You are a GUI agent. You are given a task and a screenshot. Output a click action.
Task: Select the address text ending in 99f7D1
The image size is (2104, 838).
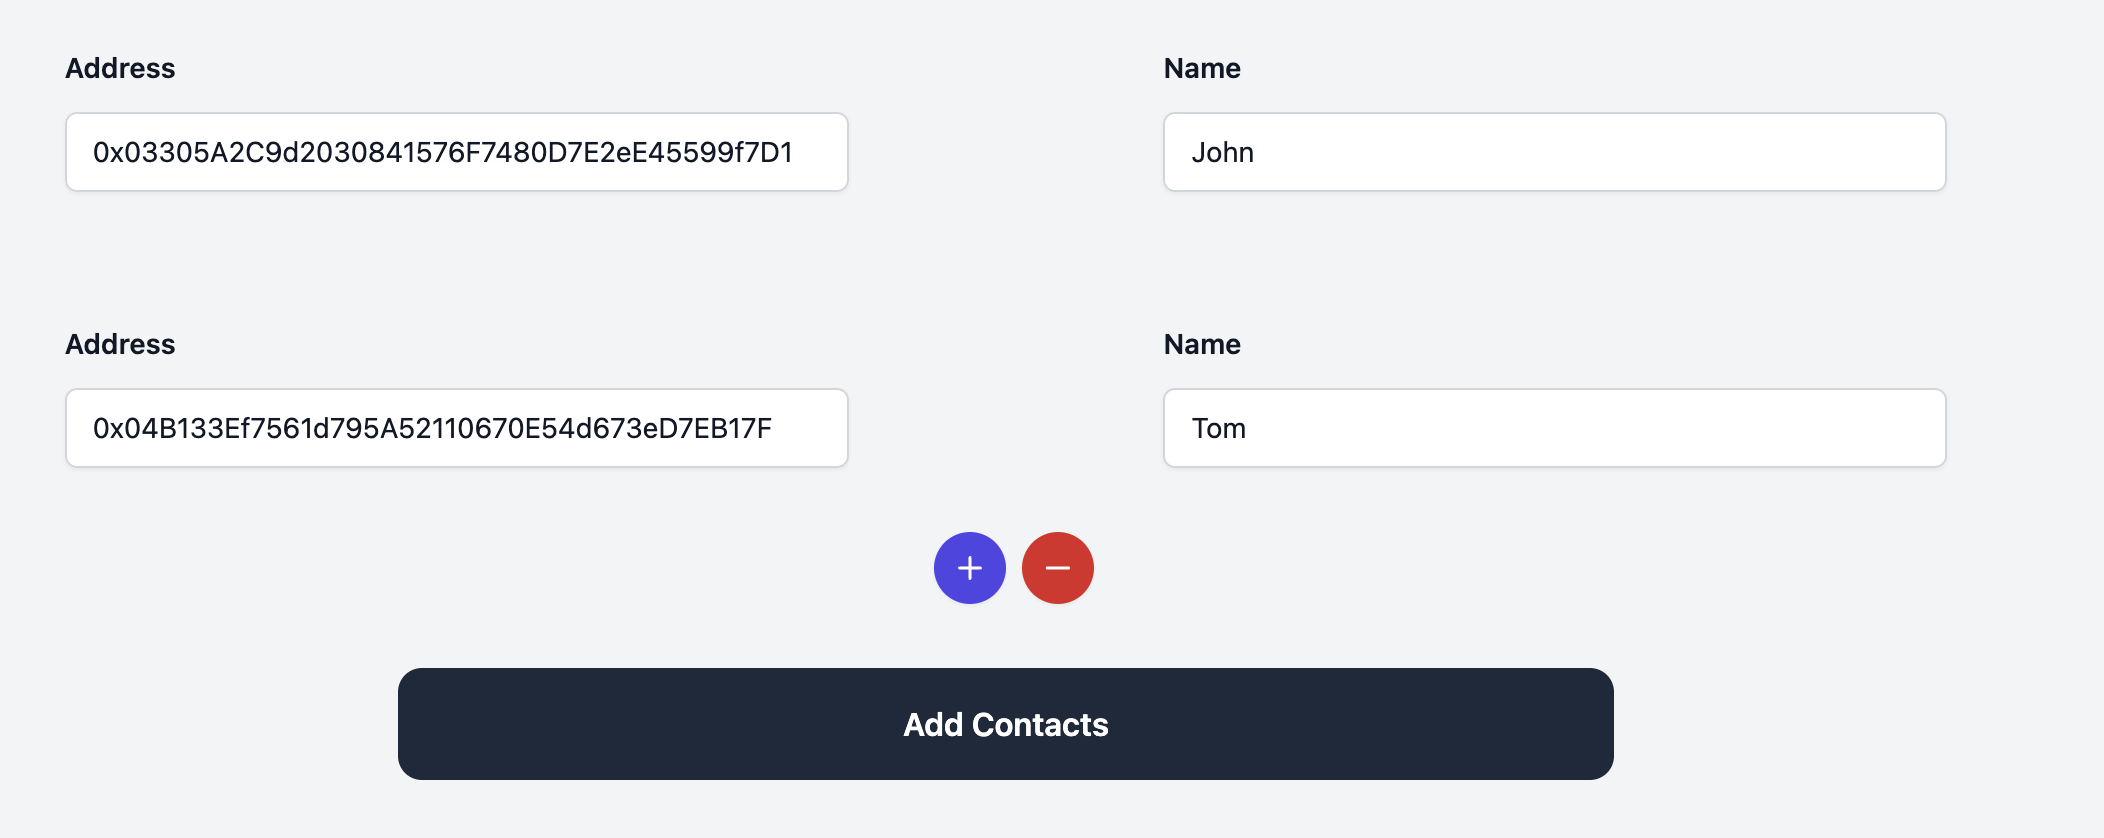click(443, 152)
